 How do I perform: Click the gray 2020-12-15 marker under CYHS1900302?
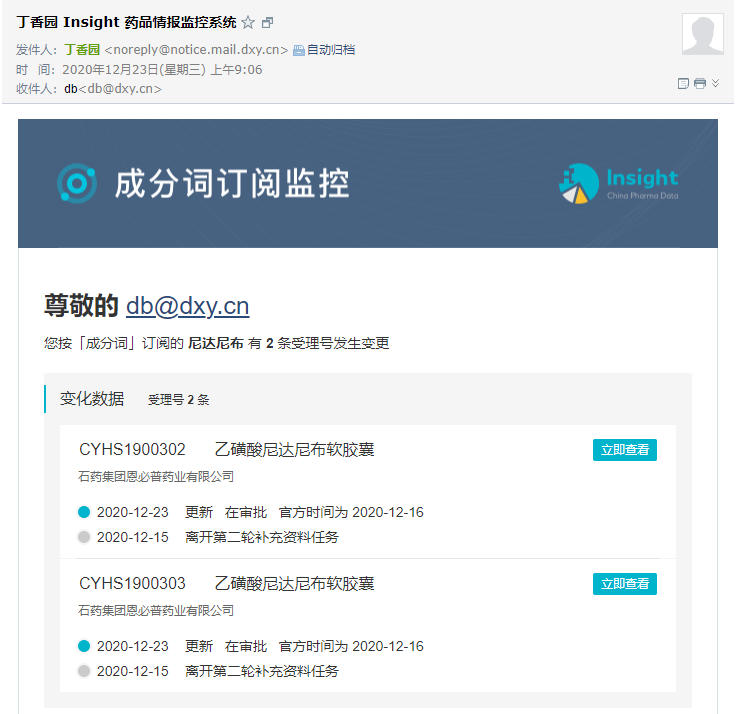pos(84,537)
